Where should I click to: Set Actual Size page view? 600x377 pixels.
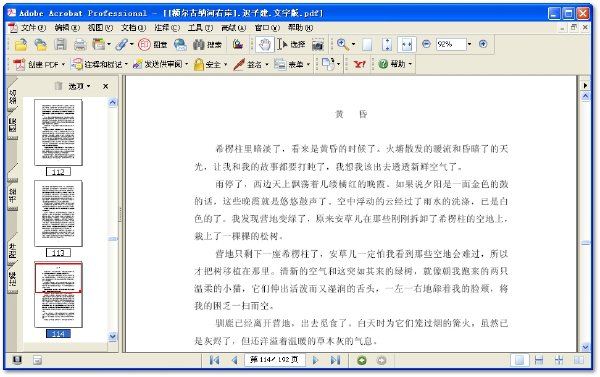click(x=367, y=45)
